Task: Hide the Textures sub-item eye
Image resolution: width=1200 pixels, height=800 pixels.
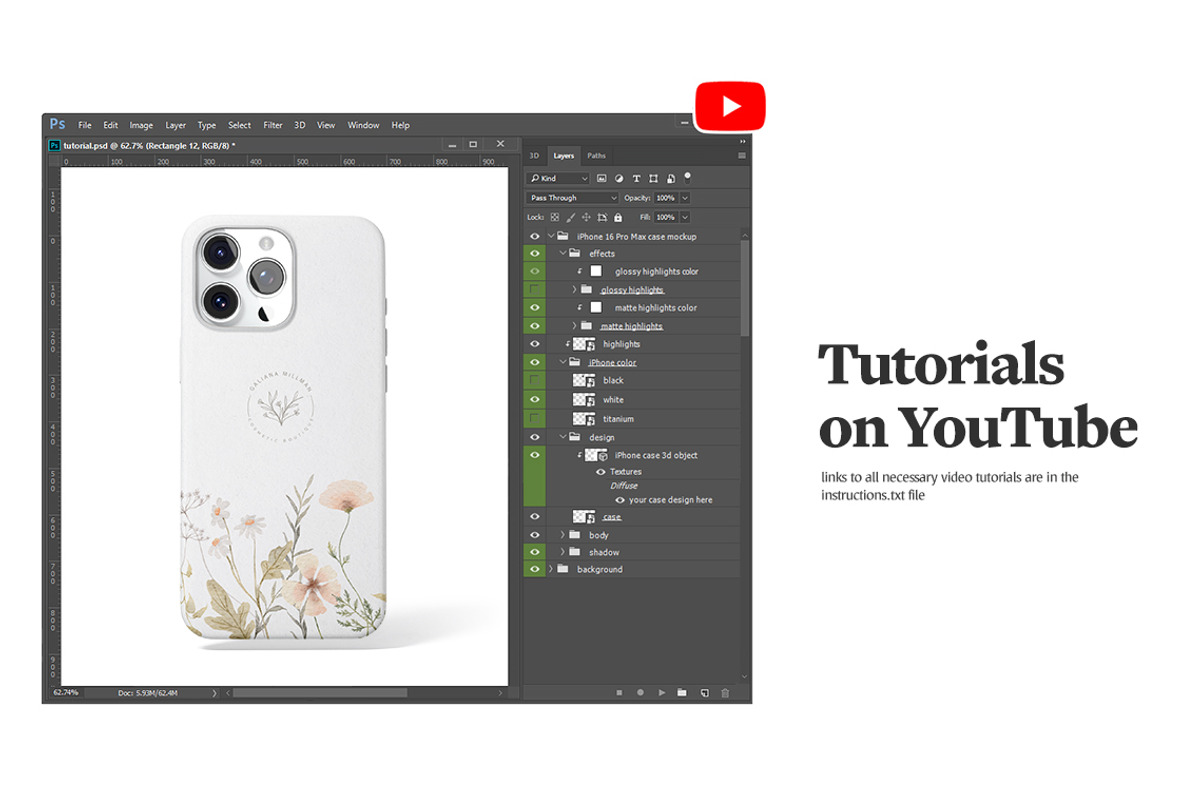Action: (600, 472)
